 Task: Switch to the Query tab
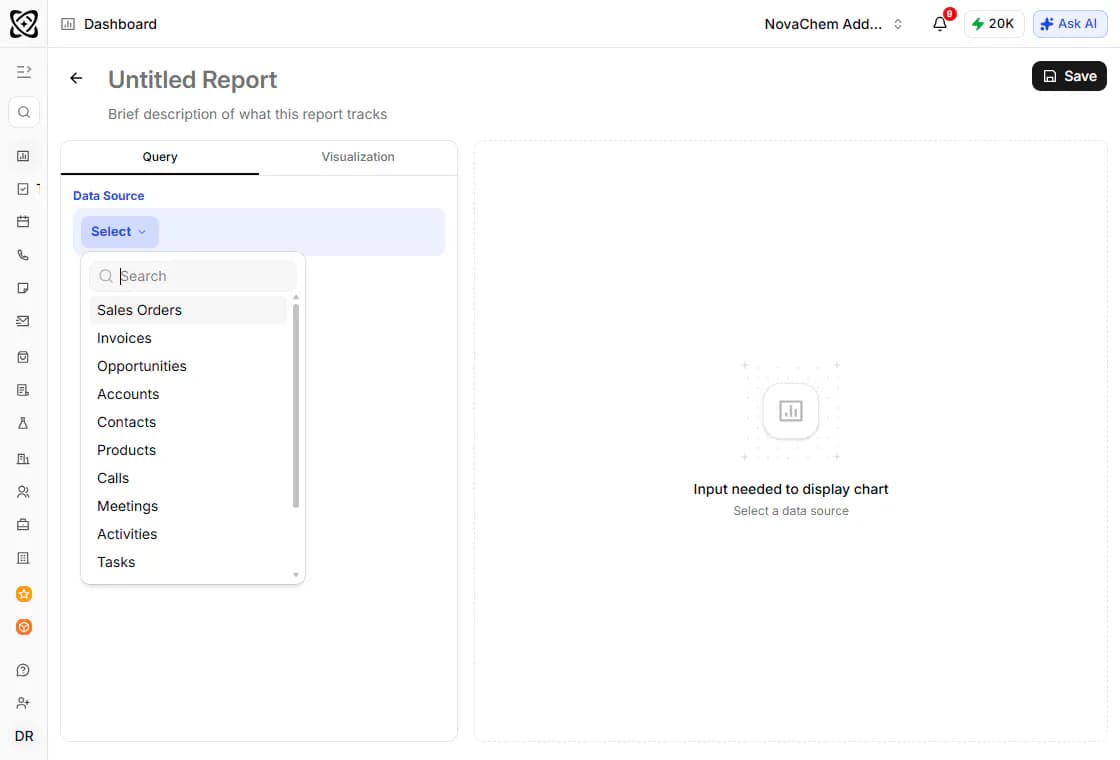coord(160,156)
